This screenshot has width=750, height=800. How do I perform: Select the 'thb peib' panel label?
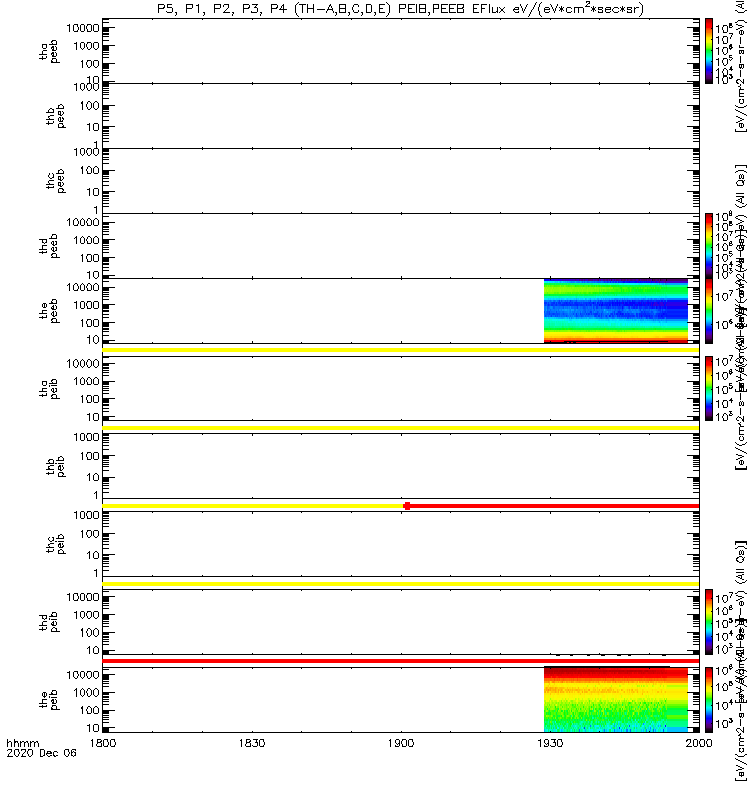point(55,466)
